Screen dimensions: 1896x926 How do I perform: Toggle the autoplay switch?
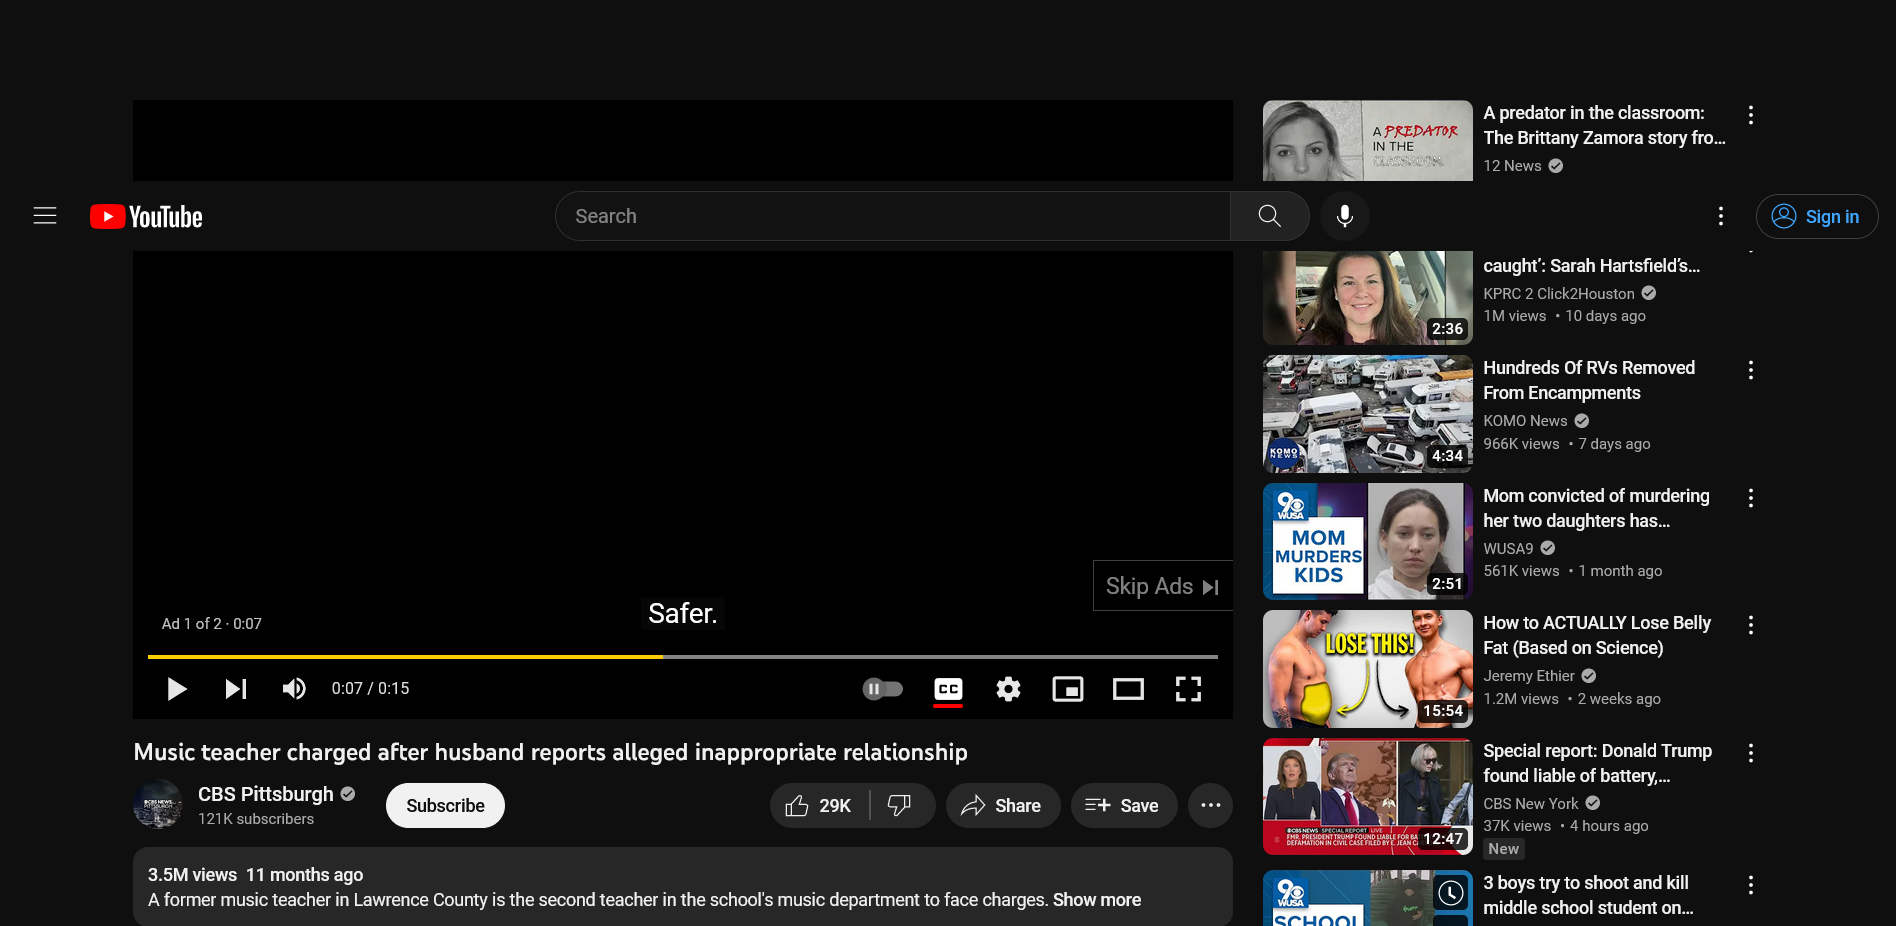click(881, 689)
